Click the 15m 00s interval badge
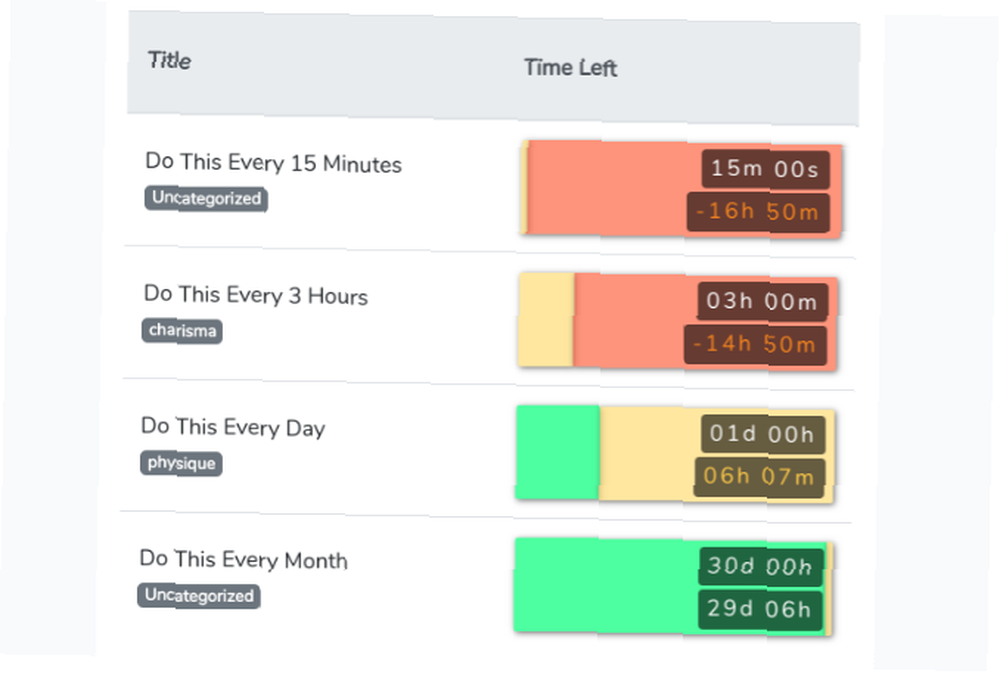1000x674 pixels. pyautogui.click(x=765, y=170)
